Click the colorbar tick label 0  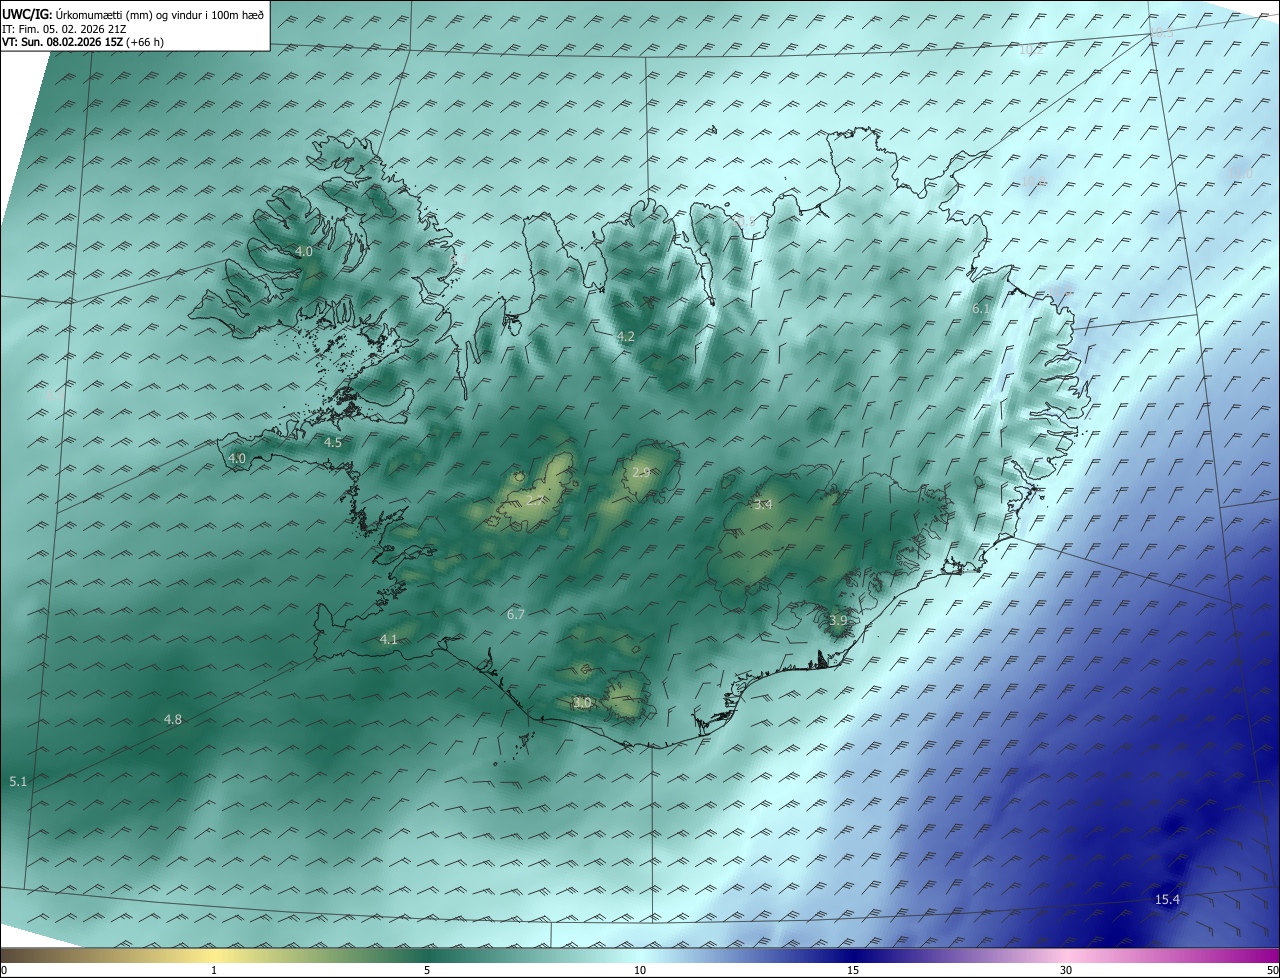(x=4, y=970)
